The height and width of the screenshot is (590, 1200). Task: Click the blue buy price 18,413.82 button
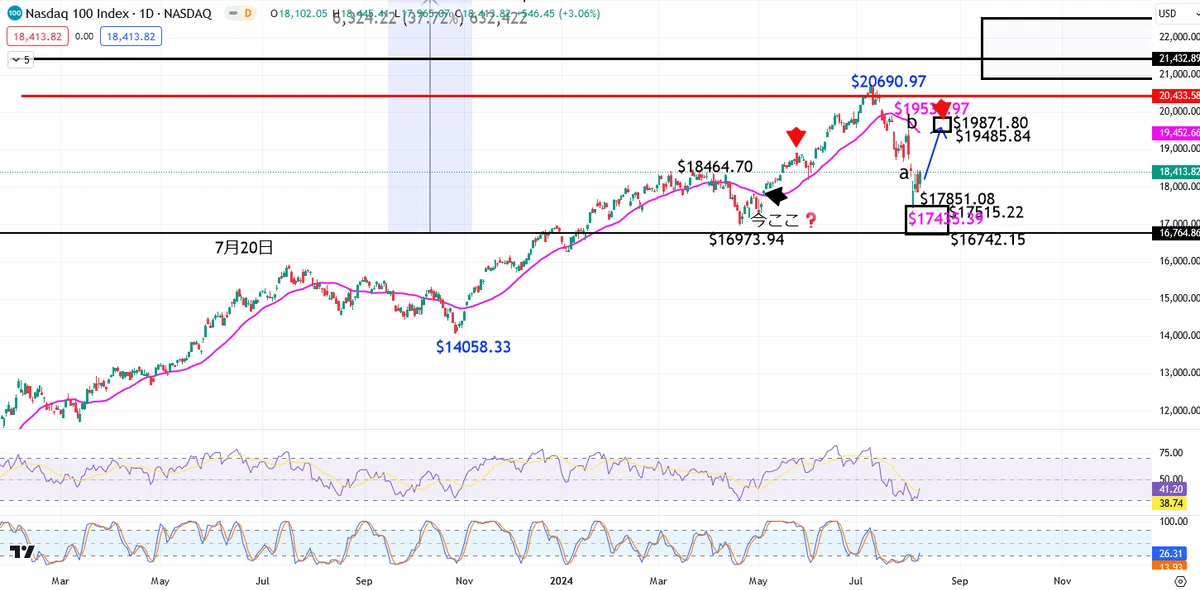click(132, 36)
